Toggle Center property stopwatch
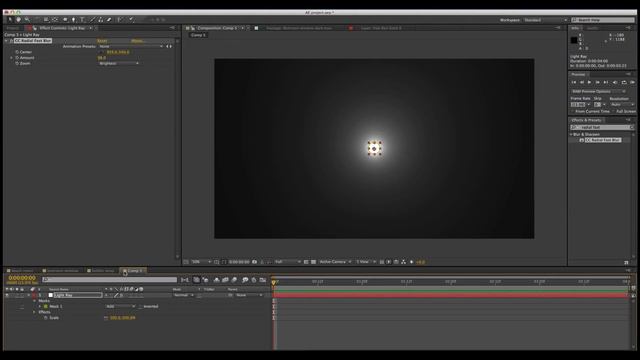 (x=17, y=52)
